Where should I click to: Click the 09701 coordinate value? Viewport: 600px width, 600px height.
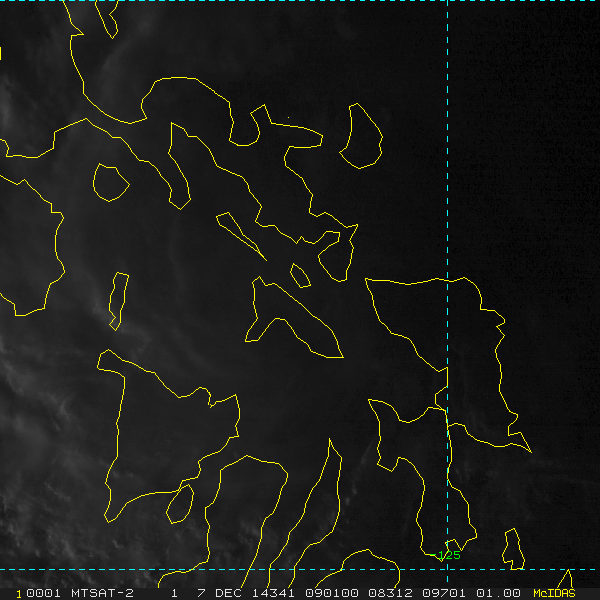444,593
